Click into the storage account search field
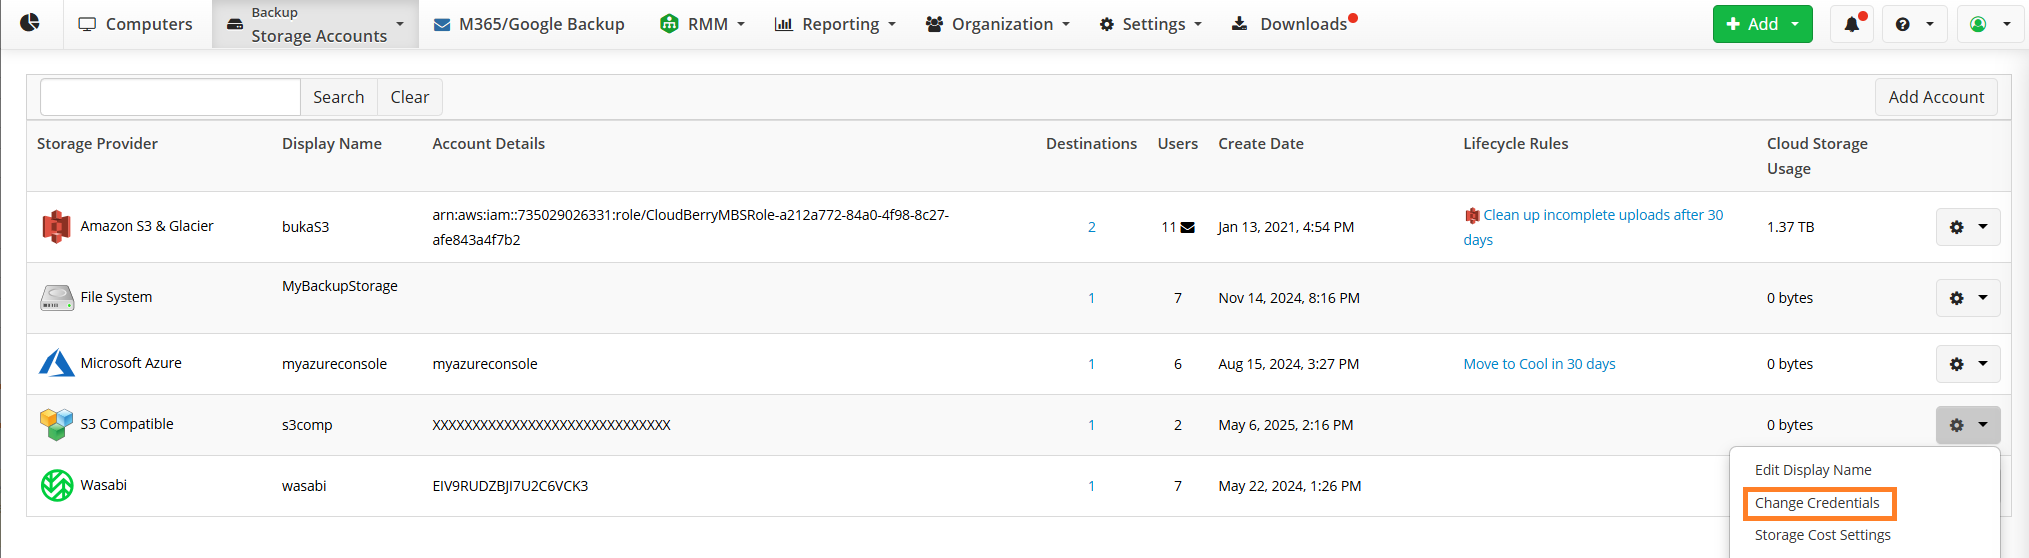The width and height of the screenshot is (2029, 558). tap(170, 97)
